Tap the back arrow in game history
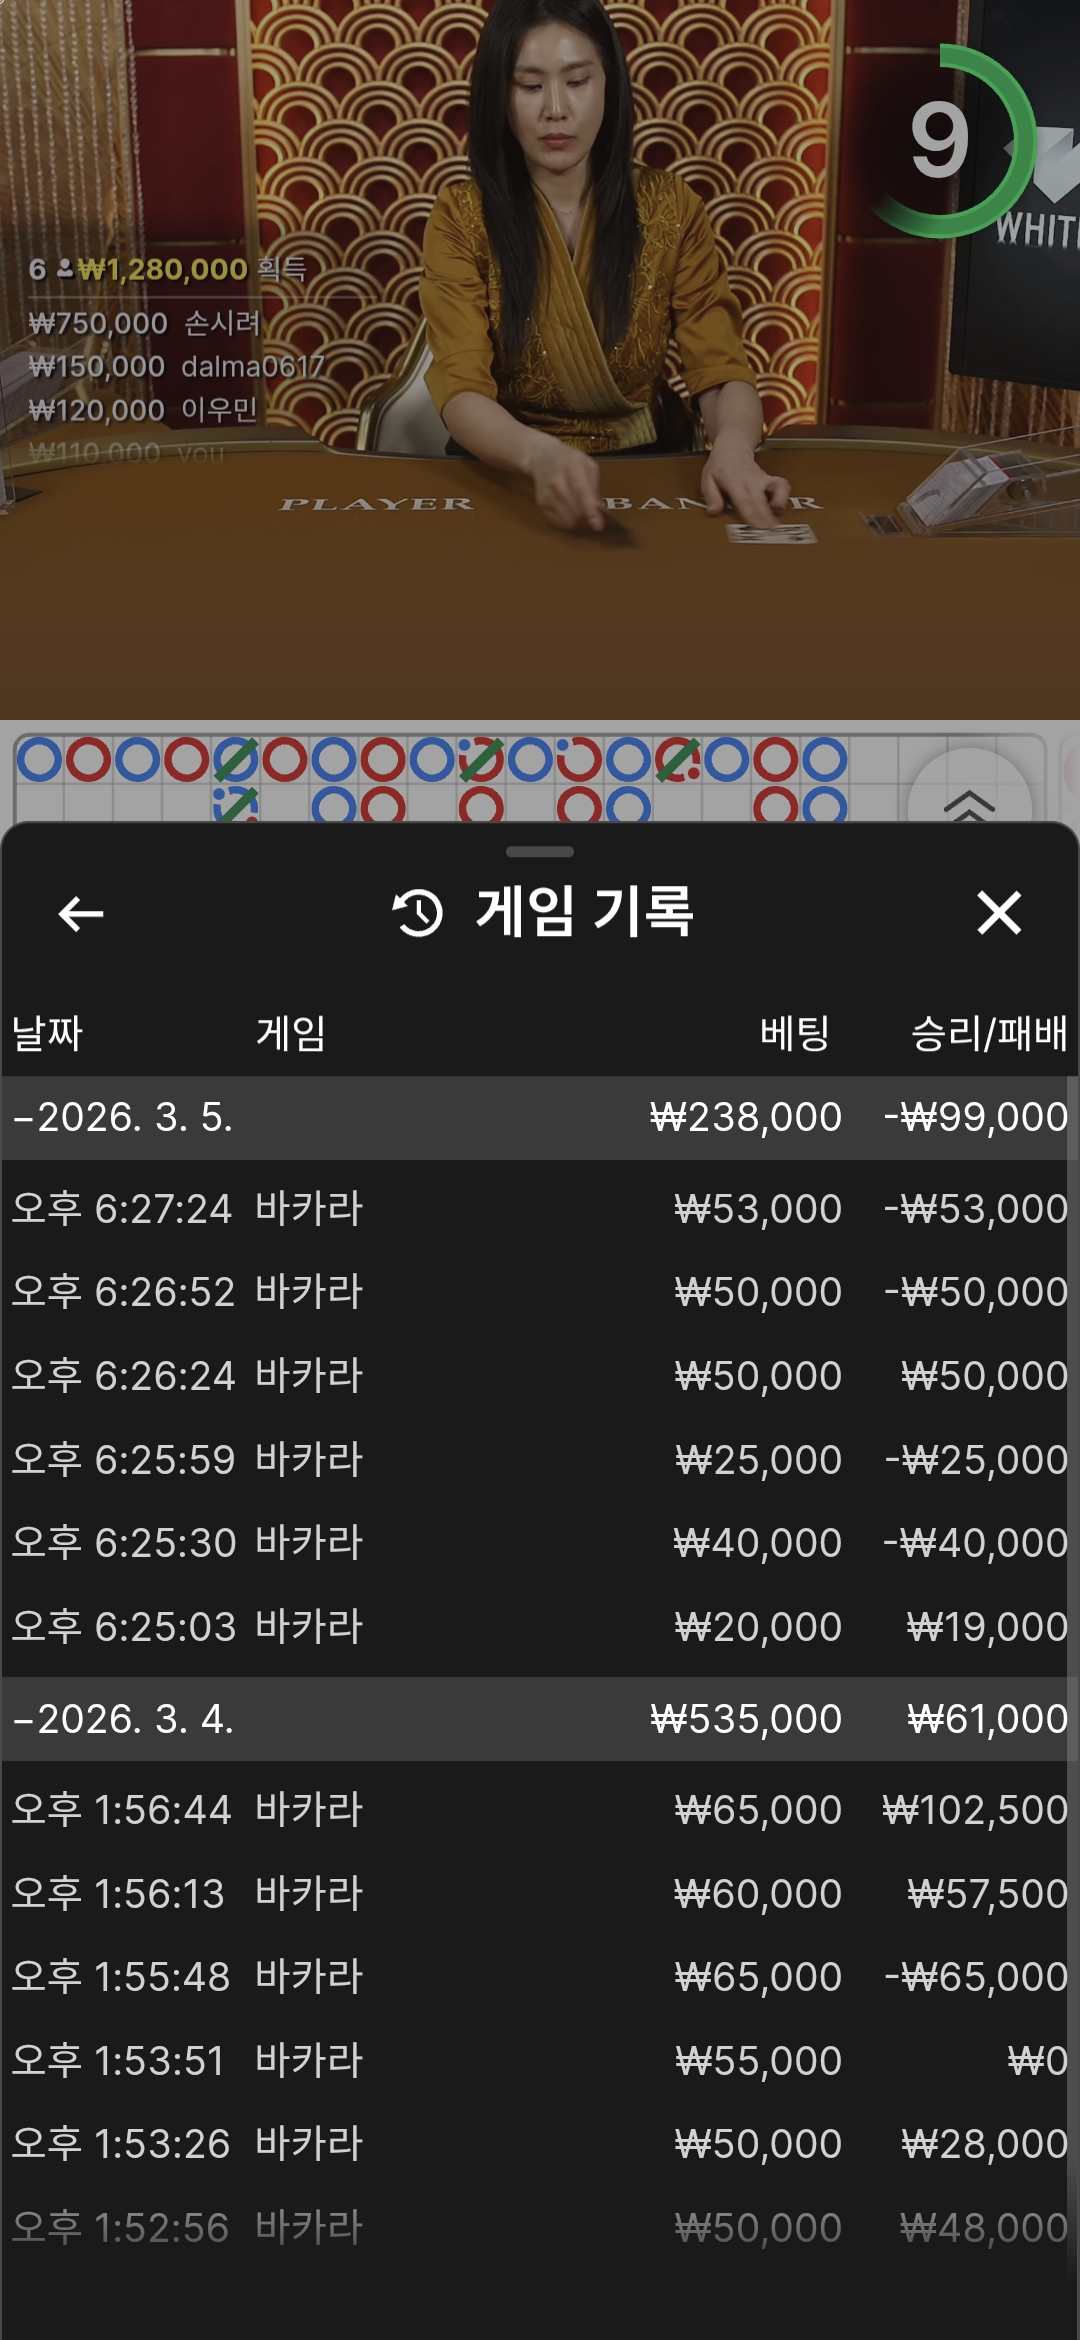This screenshot has width=1080, height=2340. coord(81,913)
